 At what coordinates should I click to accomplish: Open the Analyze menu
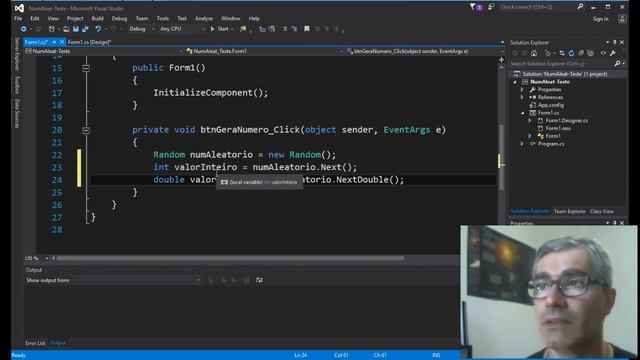[204, 18]
